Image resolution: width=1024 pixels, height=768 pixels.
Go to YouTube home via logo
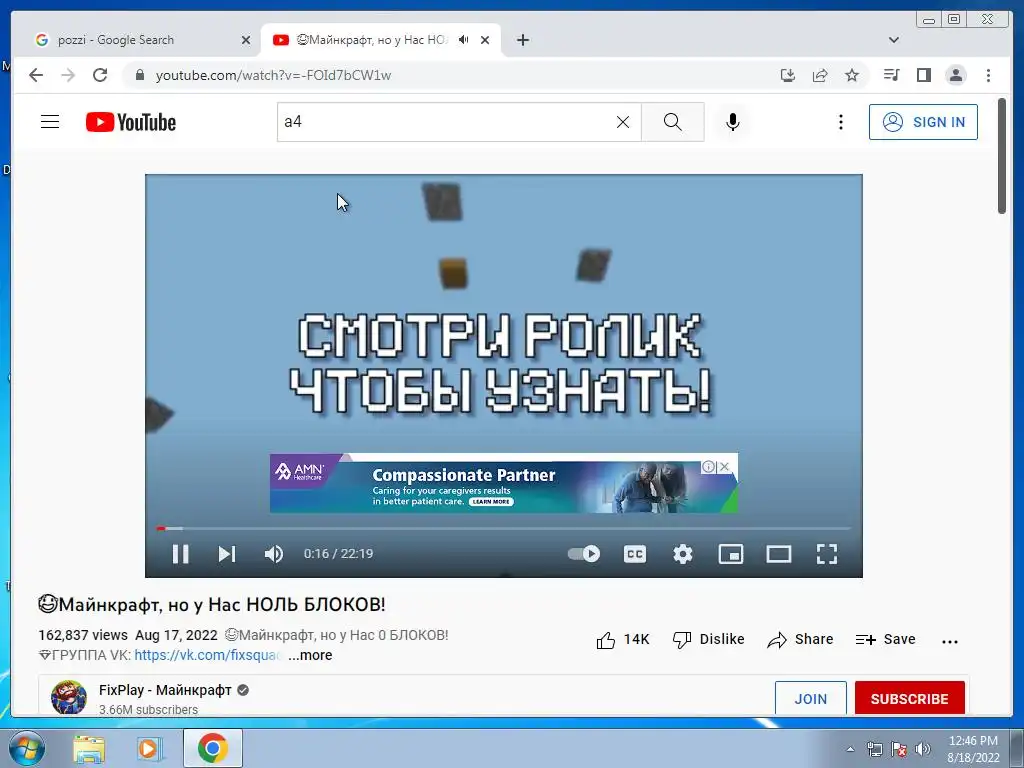coord(131,122)
